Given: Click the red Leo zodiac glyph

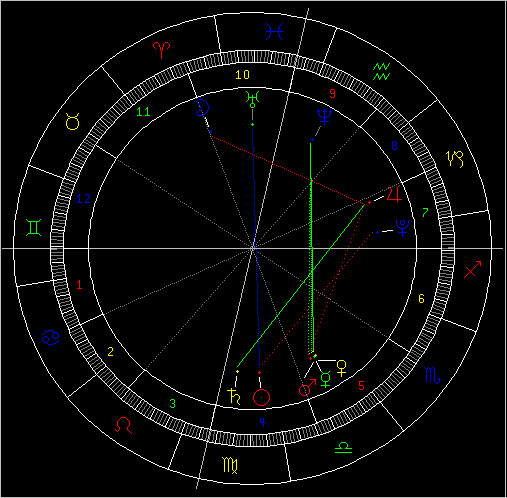Looking at the screenshot, I should [123, 425].
